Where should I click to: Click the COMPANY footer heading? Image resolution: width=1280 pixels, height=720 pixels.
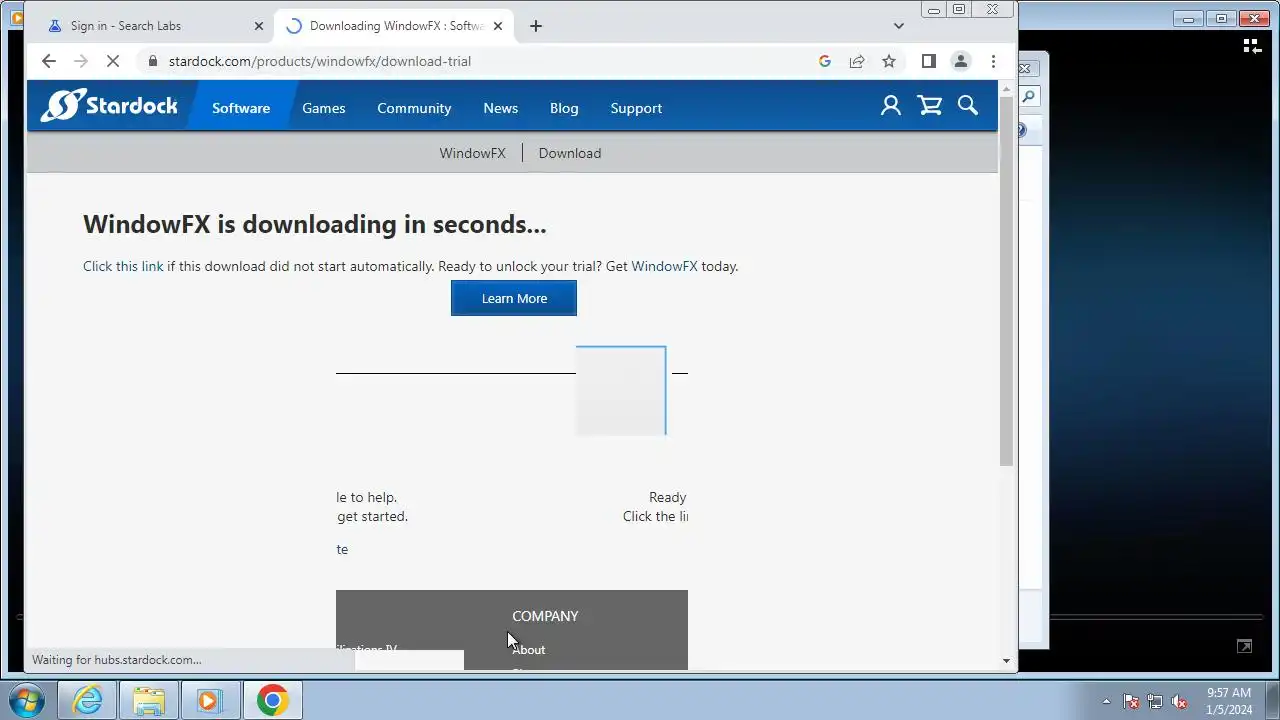click(545, 616)
